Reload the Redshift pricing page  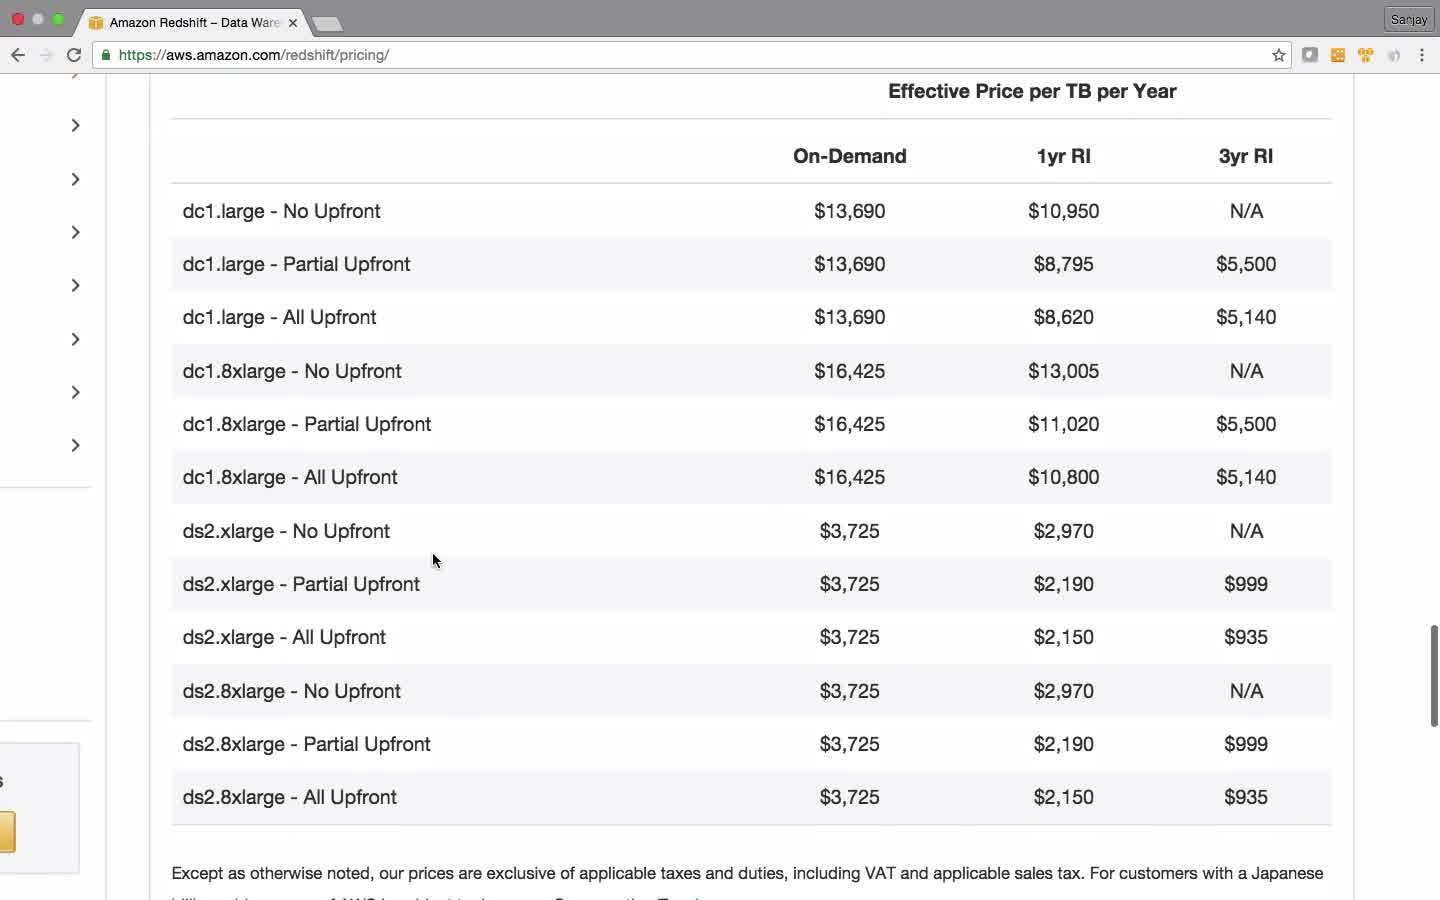(x=74, y=55)
